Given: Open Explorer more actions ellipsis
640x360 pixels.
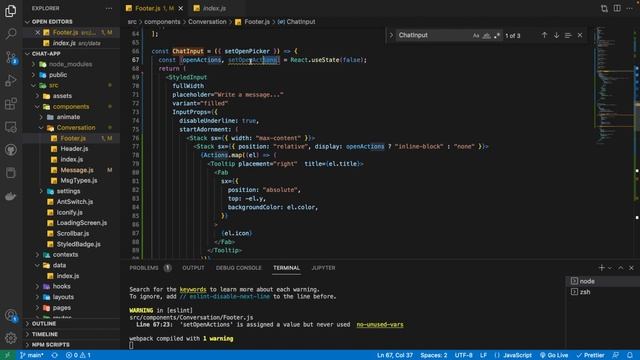Looking at the screenshot, I should [109, 8].
